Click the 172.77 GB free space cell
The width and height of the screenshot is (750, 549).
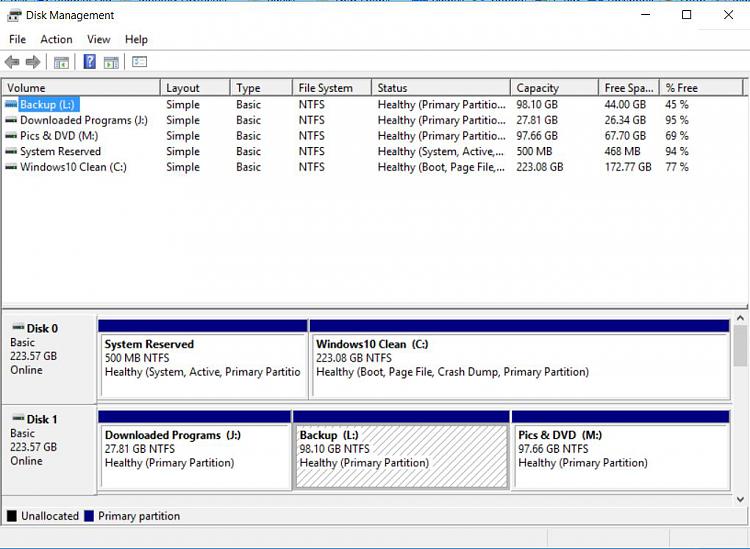[x=628, y=167]
